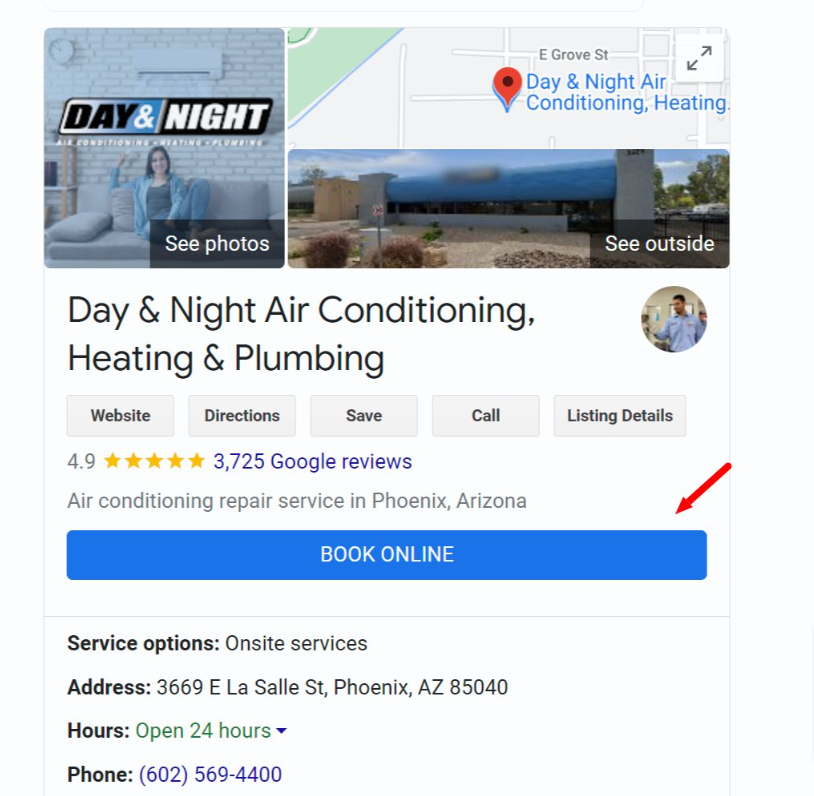
Task: Expand the Hours dropdown arrow
Action: pyautogui.click(x=282, y=731)
